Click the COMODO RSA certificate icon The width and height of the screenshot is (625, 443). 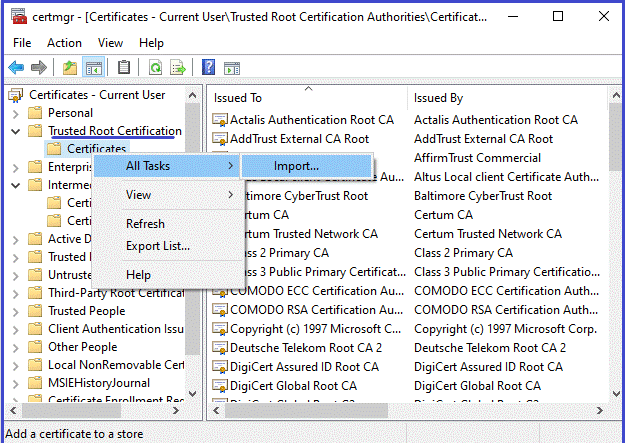tap(220, 310)
